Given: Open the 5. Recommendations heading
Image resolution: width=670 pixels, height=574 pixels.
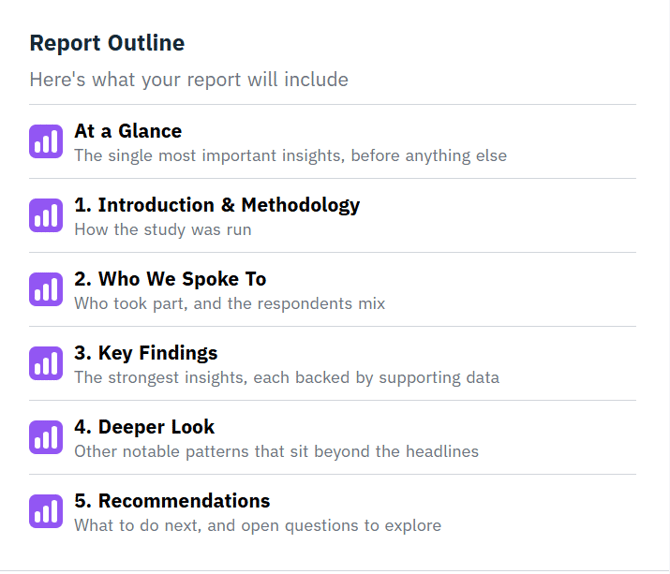Looking at the screenshot, I should click(172, 501).
